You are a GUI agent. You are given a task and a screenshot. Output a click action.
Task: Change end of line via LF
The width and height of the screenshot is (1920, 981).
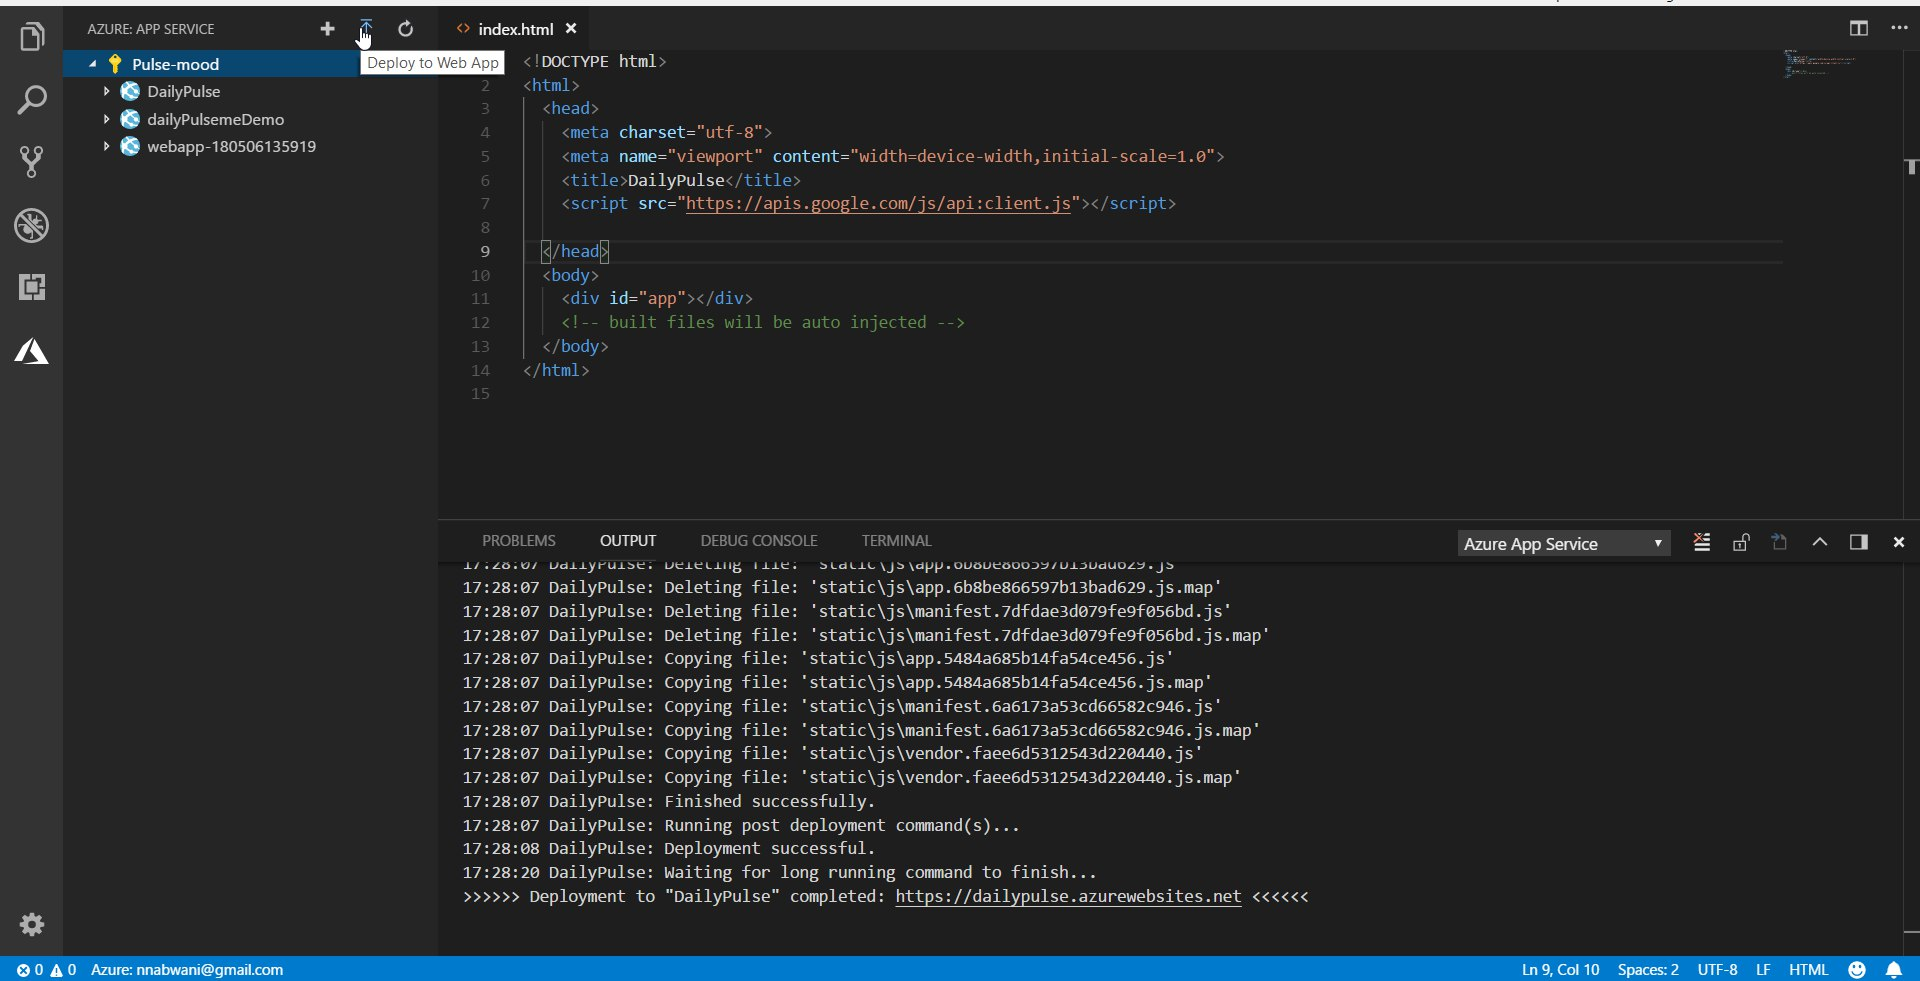click(x=1763, y=970)
